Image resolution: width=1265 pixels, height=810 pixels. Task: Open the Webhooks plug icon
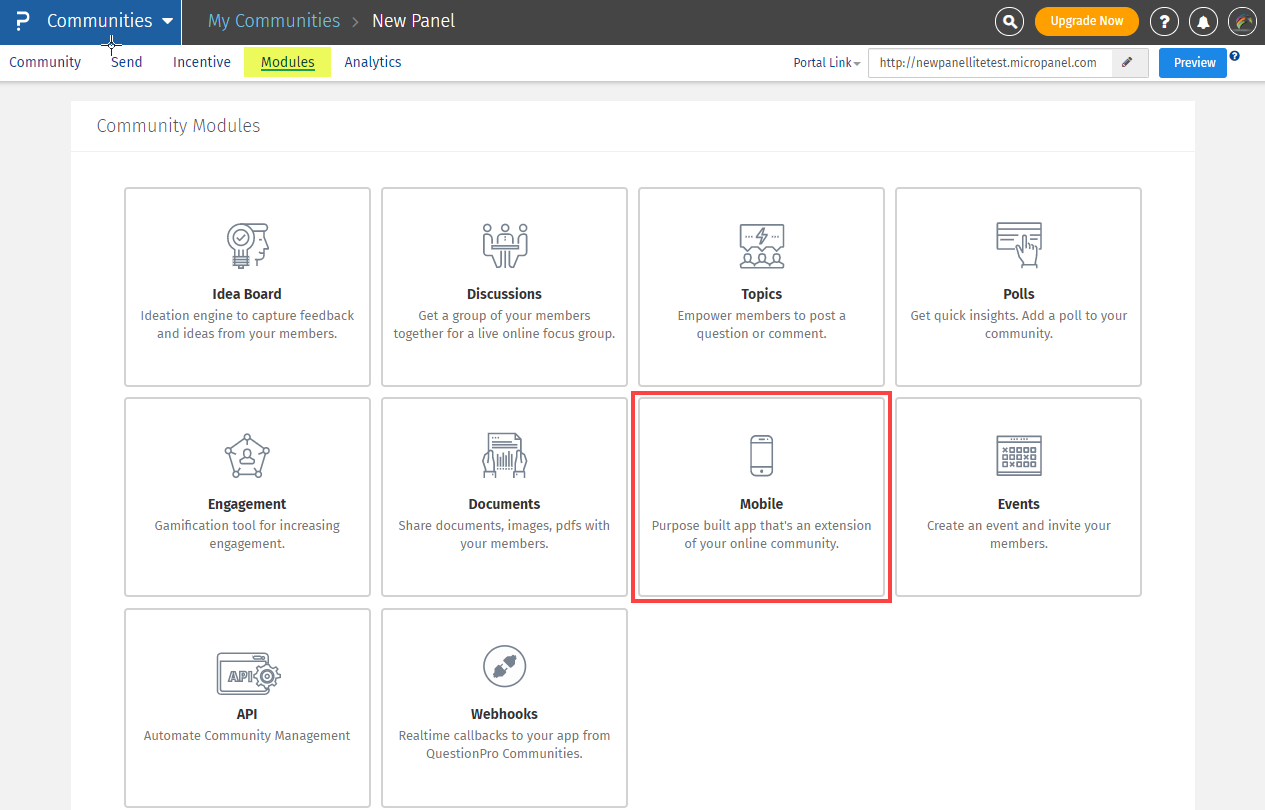(x=504, y=666)
